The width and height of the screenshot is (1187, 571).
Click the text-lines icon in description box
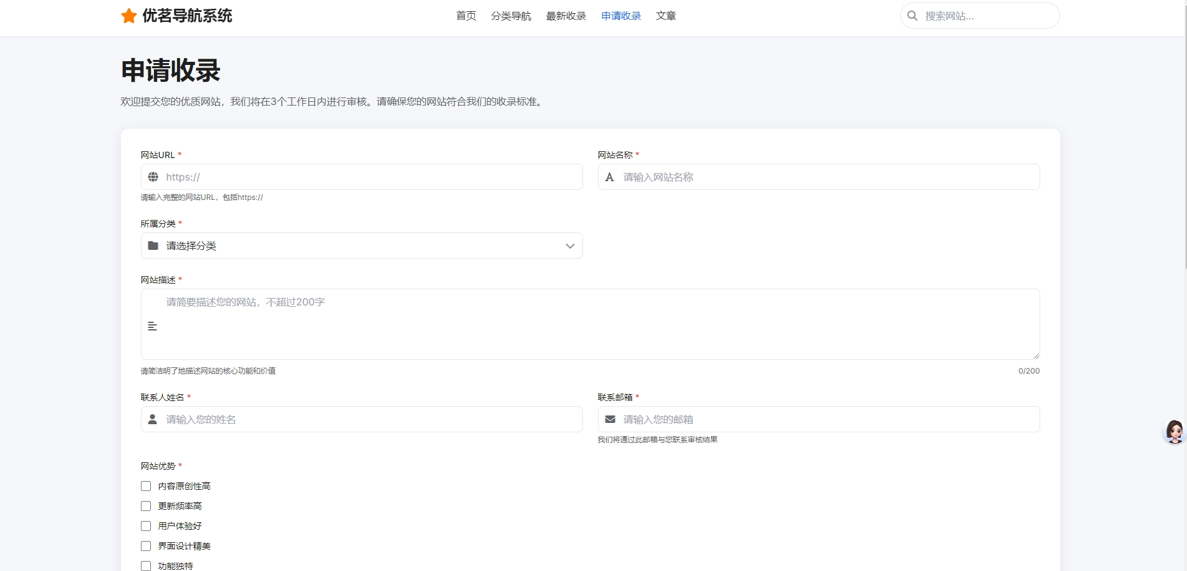point(153,326)
